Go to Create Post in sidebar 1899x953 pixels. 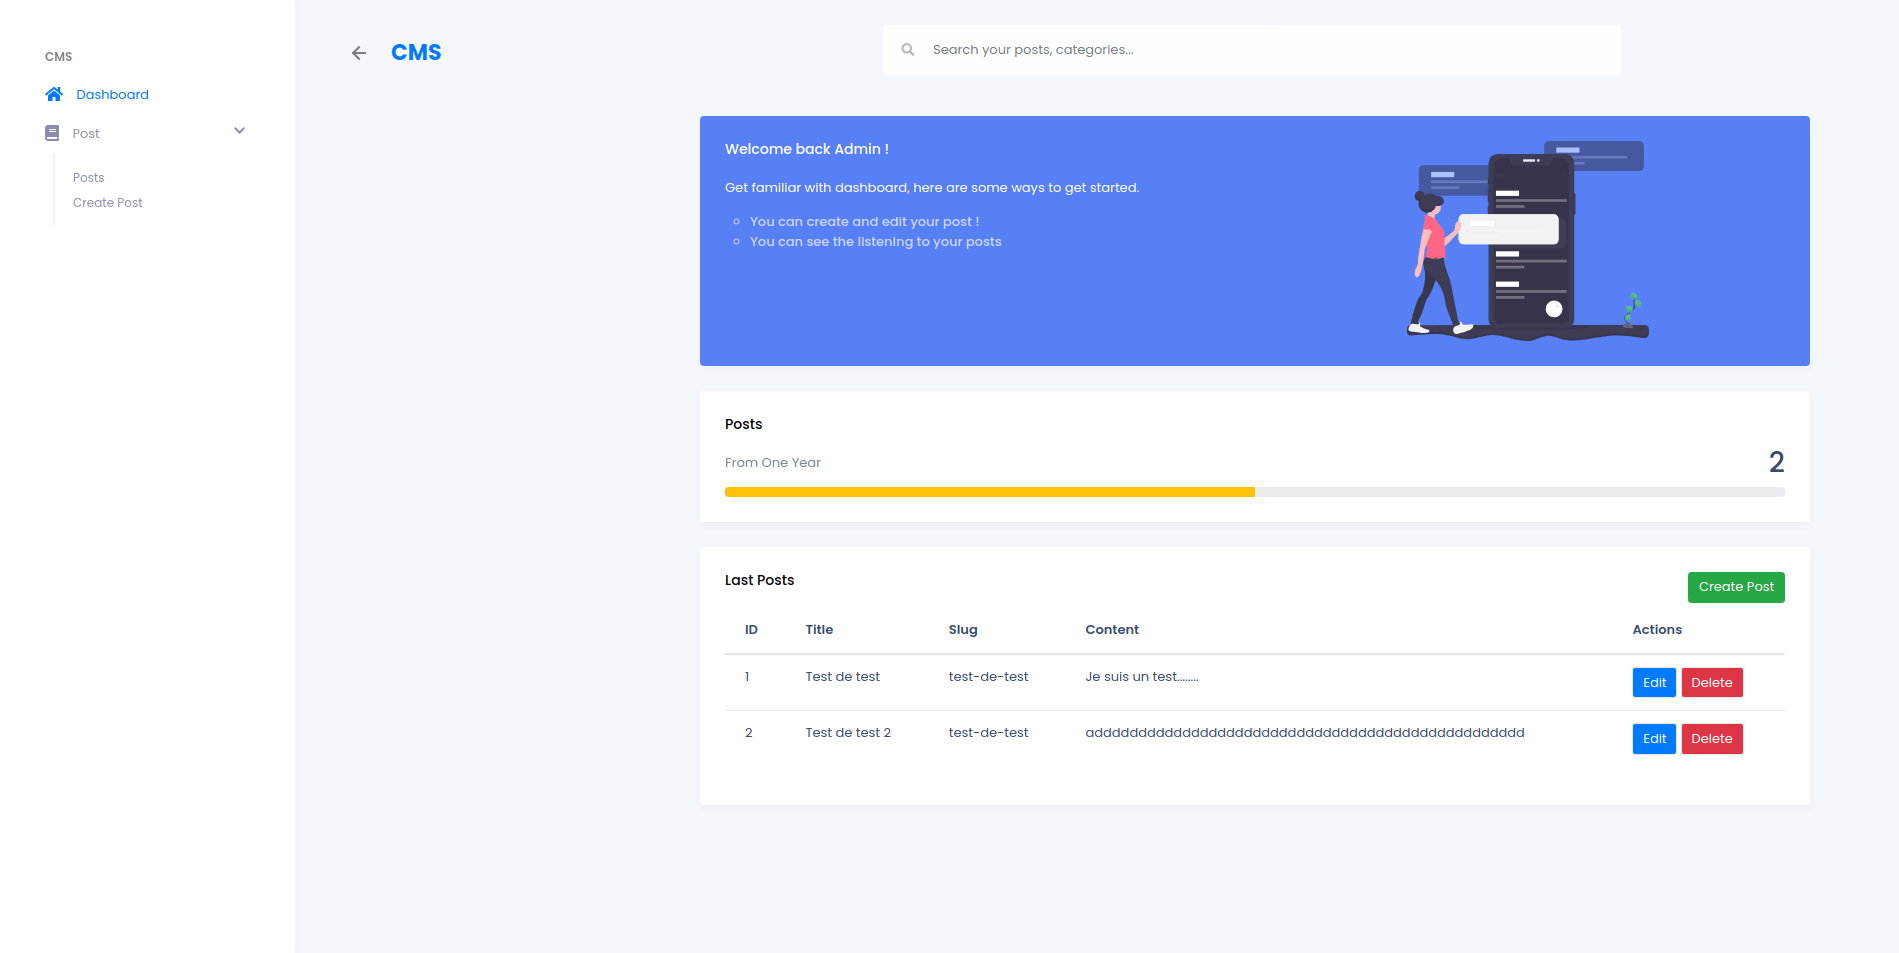click(x=108, y=203)
